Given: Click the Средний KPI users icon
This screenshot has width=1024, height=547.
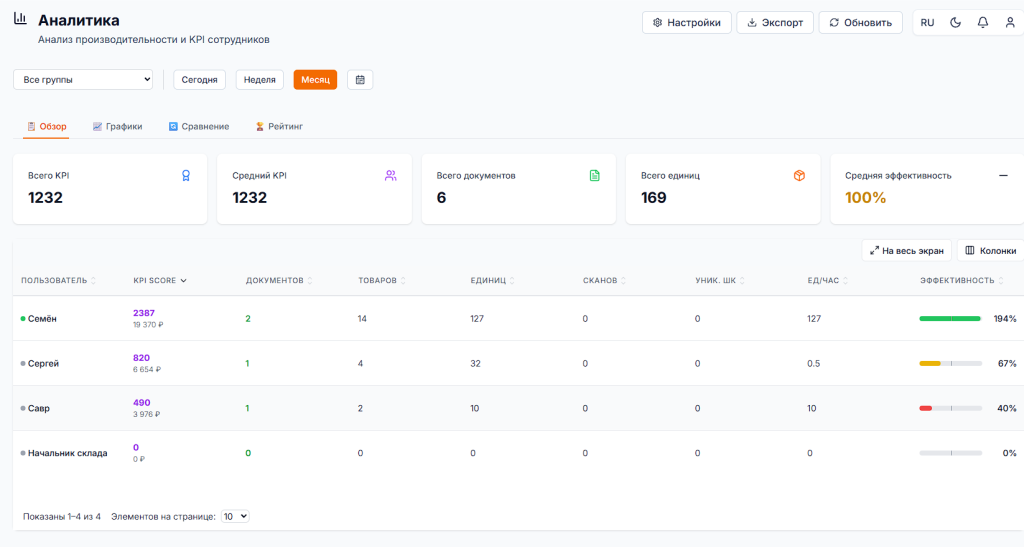Looking at the screenshot, I should (390, 176).
